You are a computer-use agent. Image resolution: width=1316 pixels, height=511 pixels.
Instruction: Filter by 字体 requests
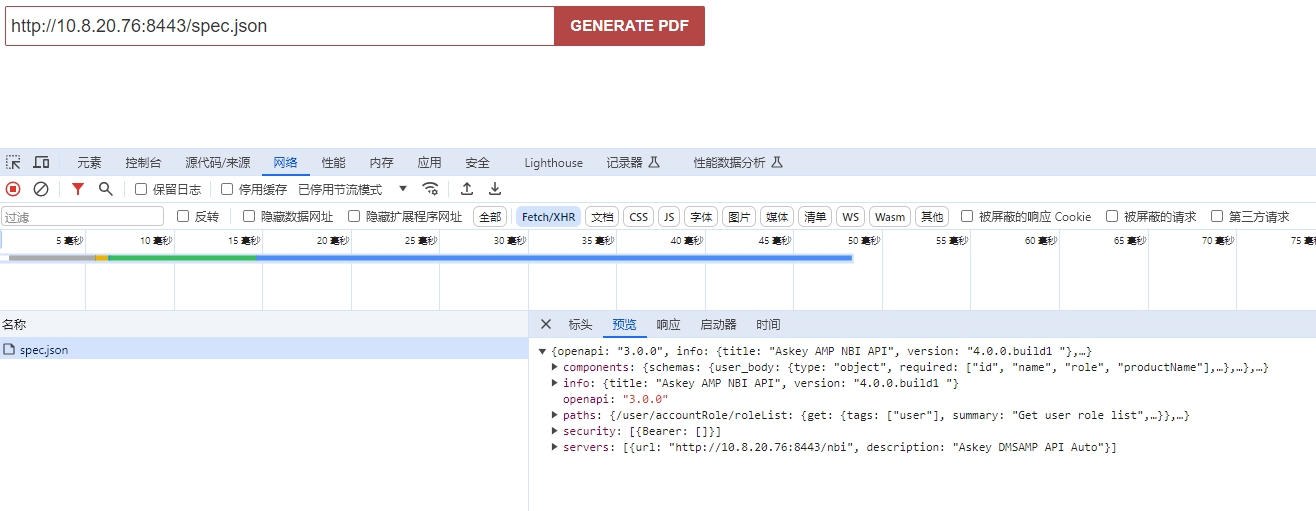(700, 216)
